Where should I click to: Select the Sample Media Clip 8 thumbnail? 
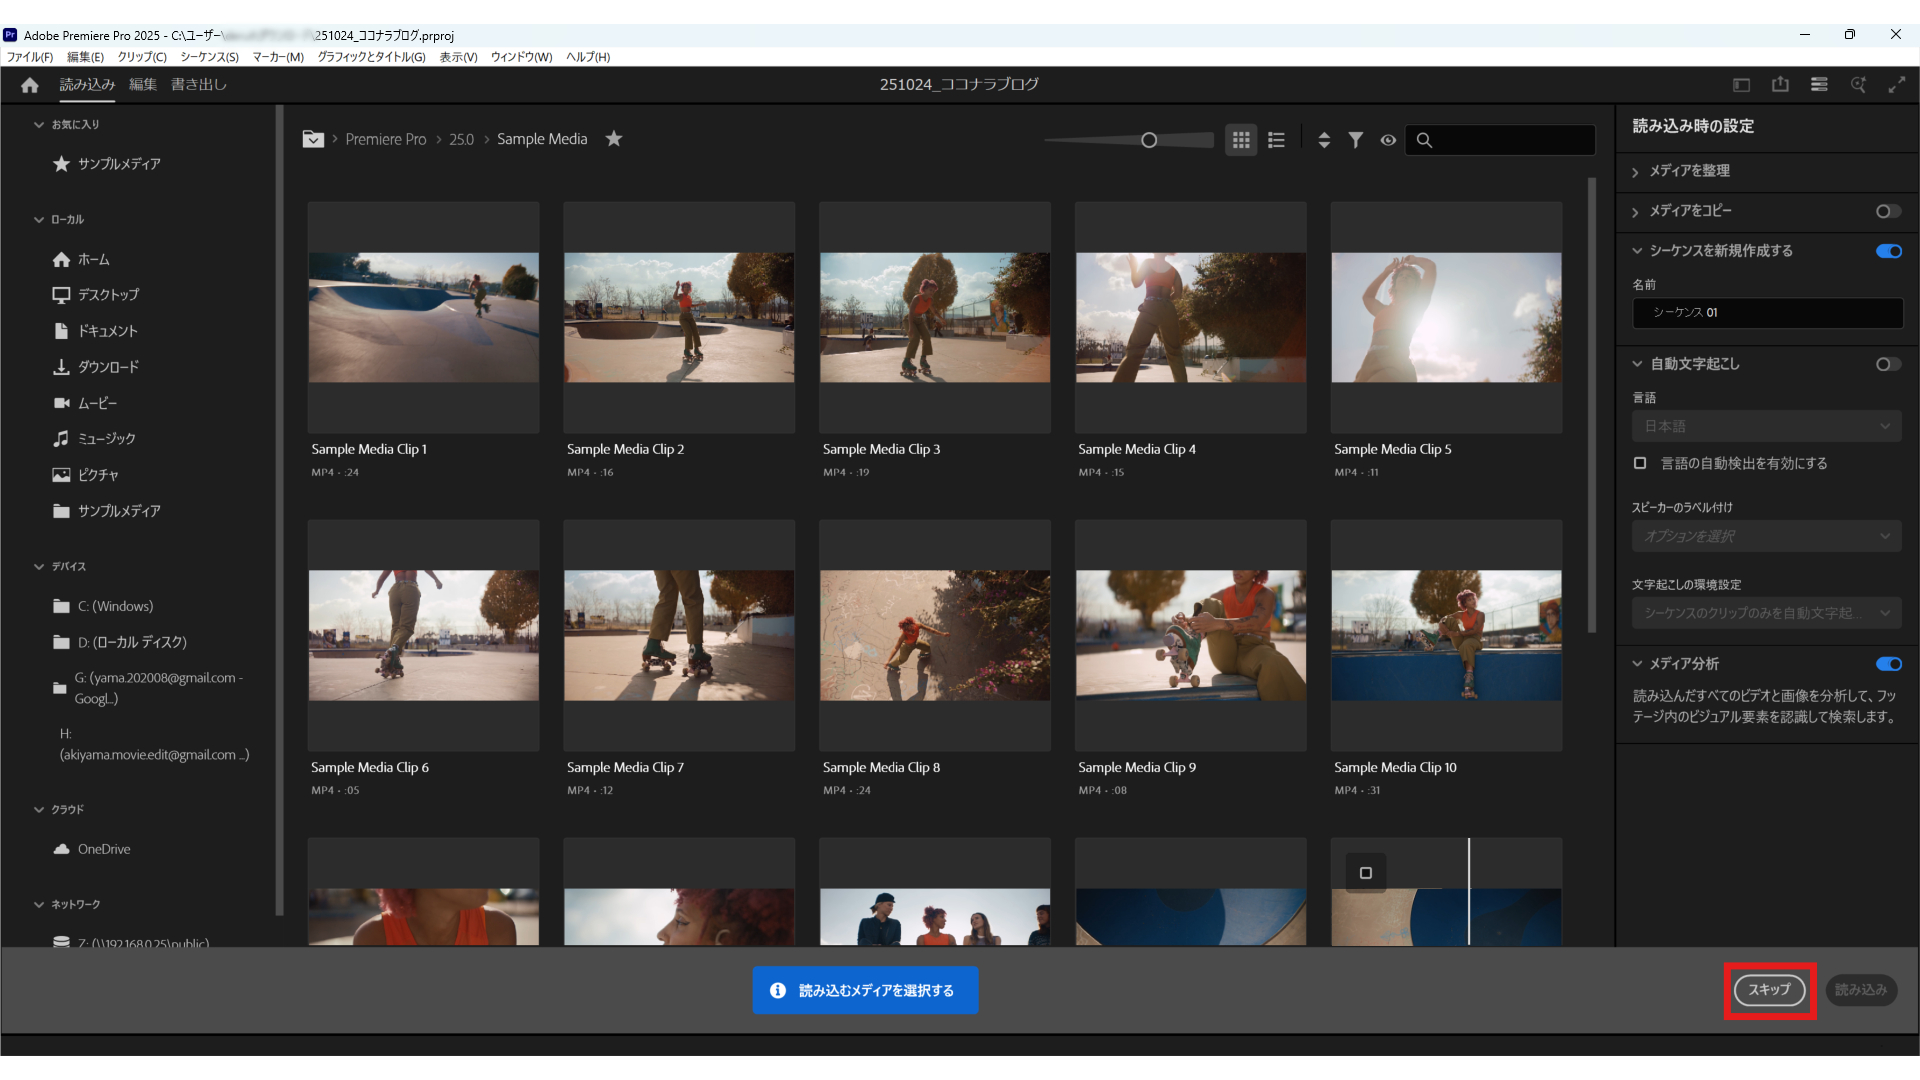pos(935,635)
